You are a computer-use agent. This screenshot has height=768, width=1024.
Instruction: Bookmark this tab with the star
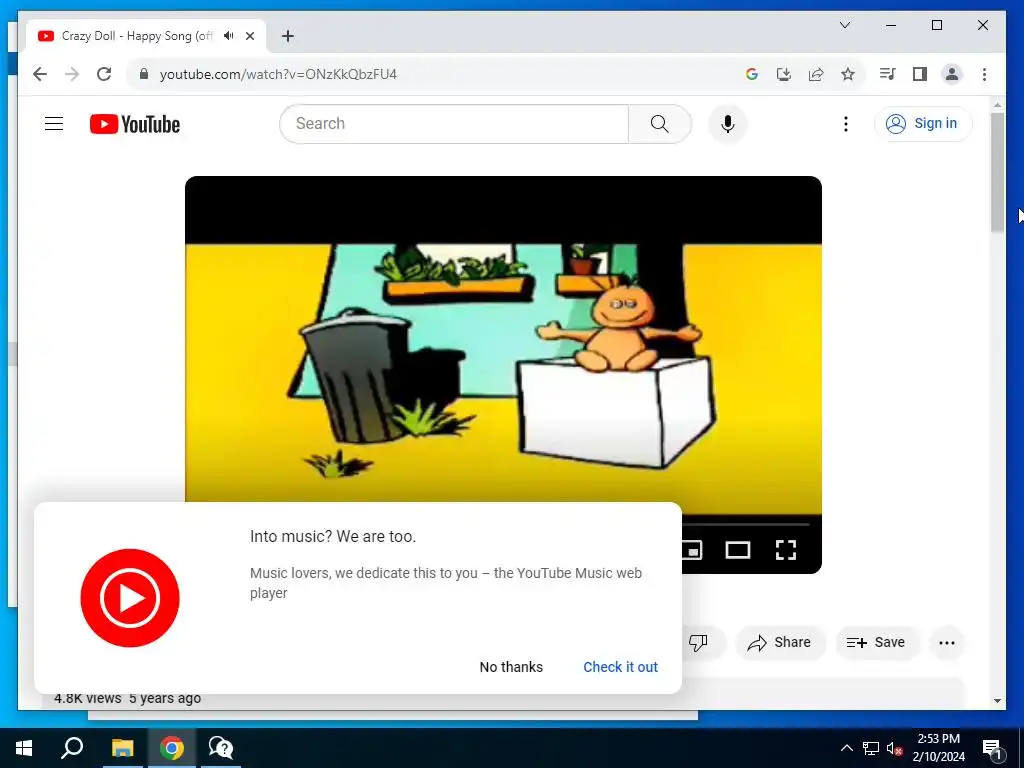tap(848, 74)
